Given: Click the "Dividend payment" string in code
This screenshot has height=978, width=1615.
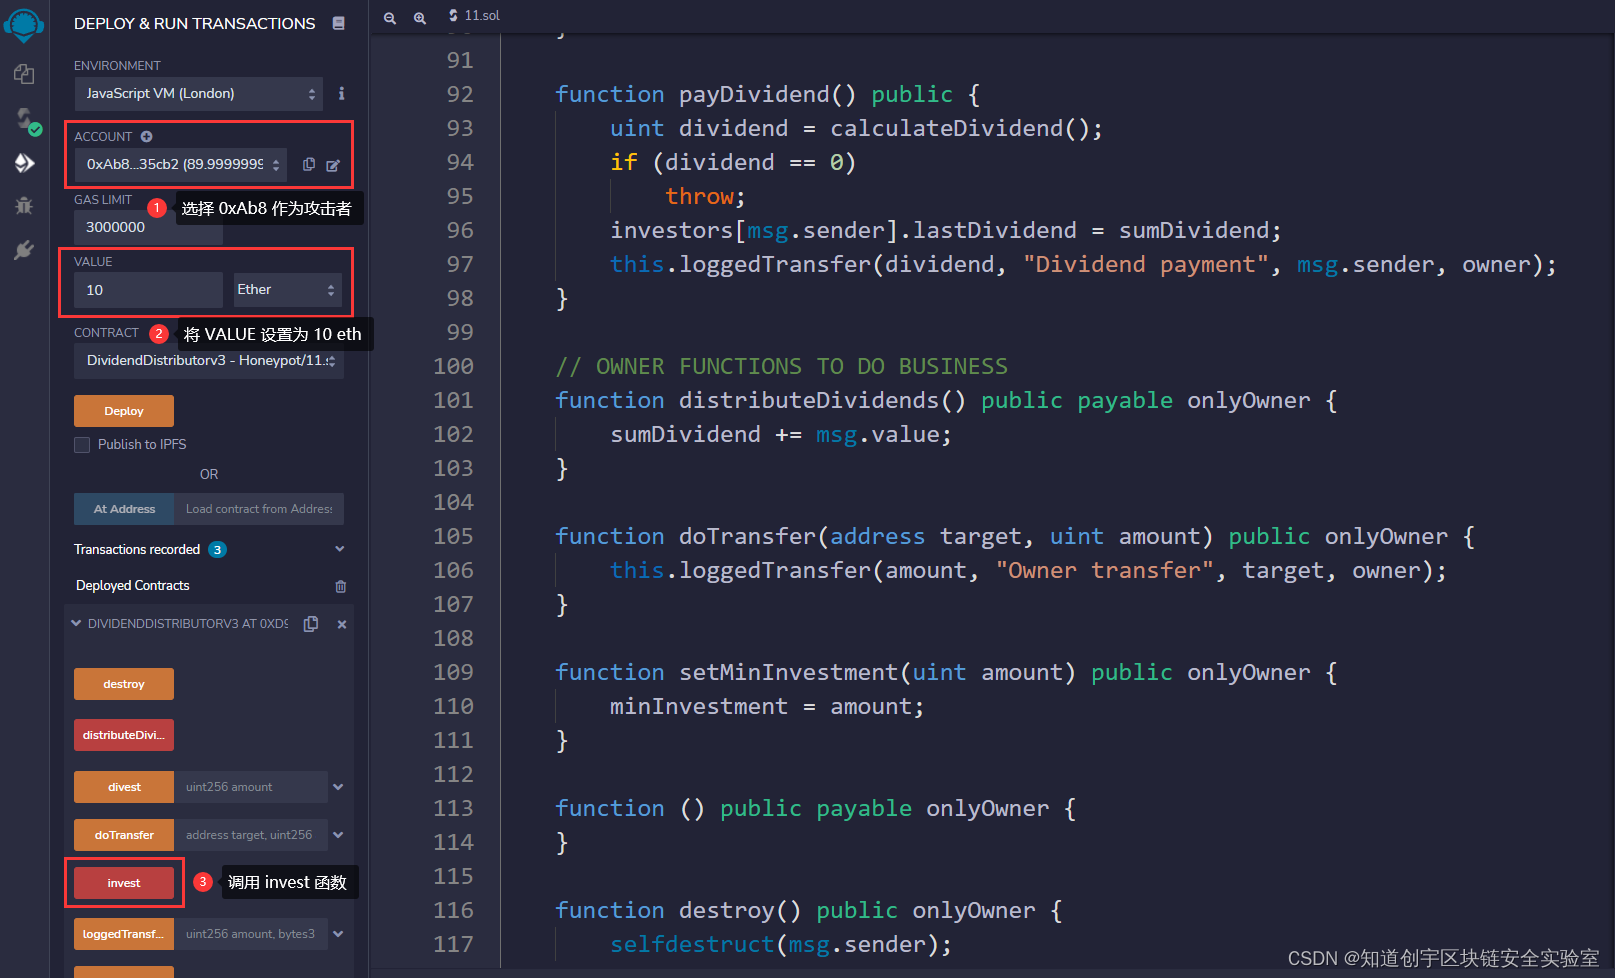Looking at the screenshot, I should coord(1146,264).
